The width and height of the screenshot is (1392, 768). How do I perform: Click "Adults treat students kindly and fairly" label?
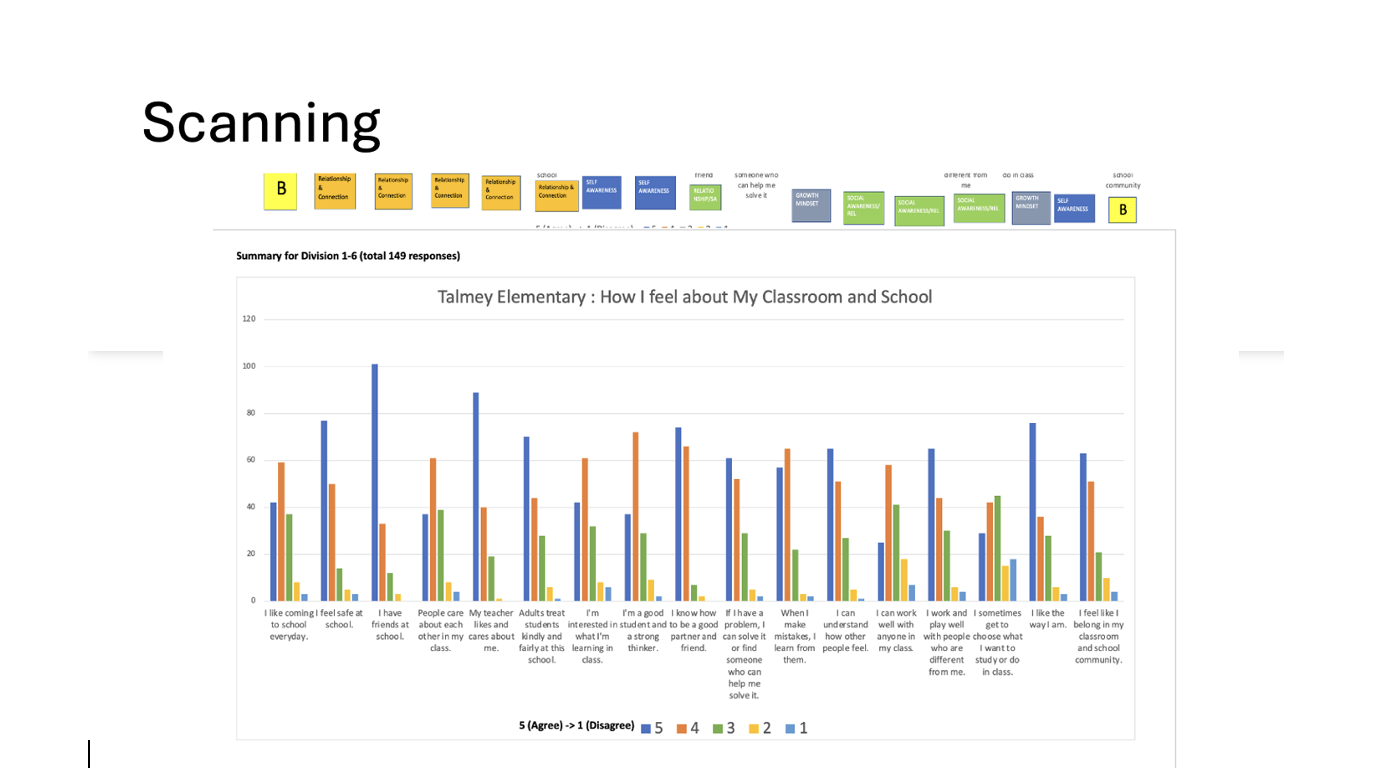[542, 636]
